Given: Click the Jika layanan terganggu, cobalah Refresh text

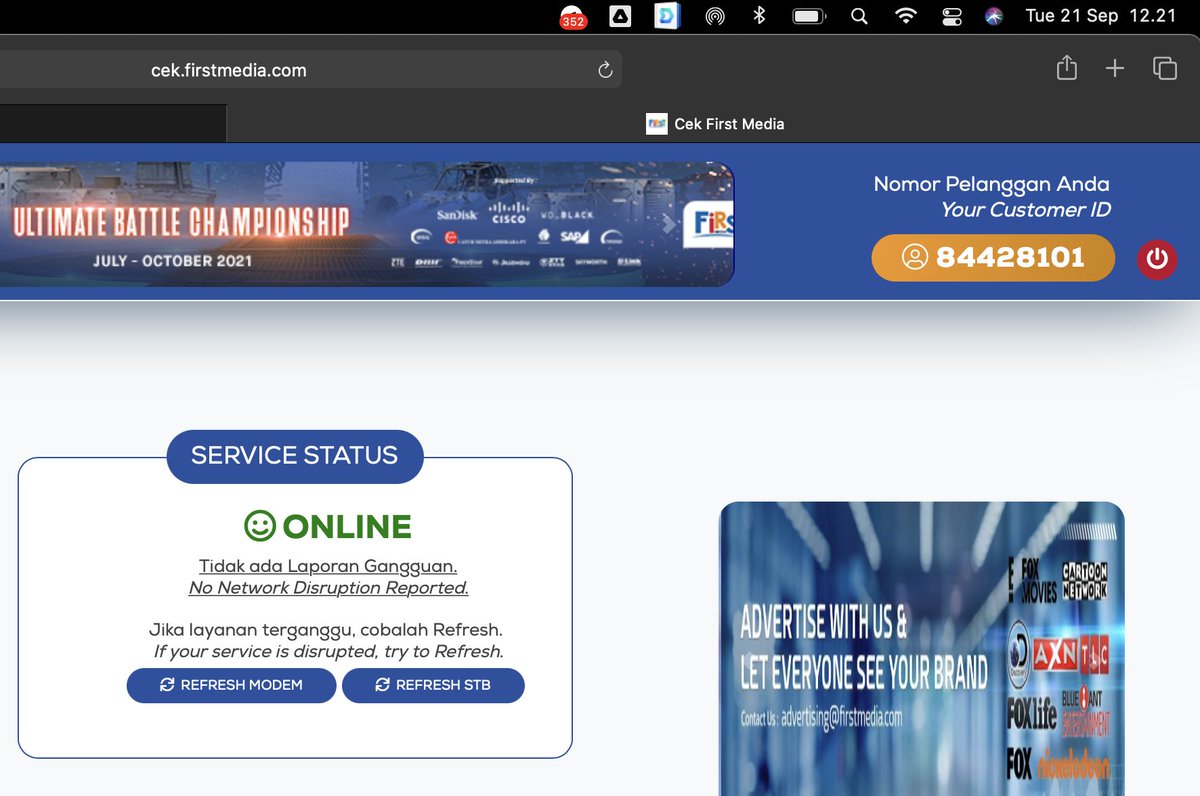Looking at the screenshot, I should (x=326, y=630).
